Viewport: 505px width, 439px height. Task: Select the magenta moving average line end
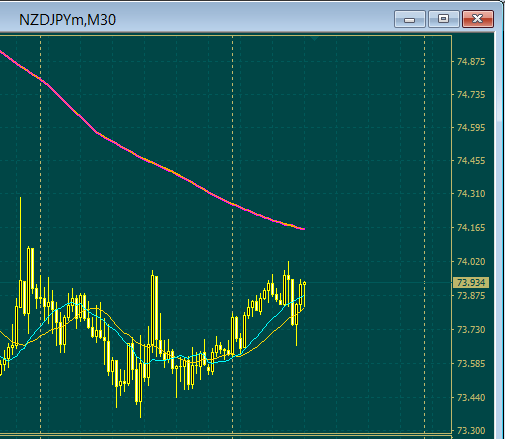pyautogui.click(x=303, y=229)
